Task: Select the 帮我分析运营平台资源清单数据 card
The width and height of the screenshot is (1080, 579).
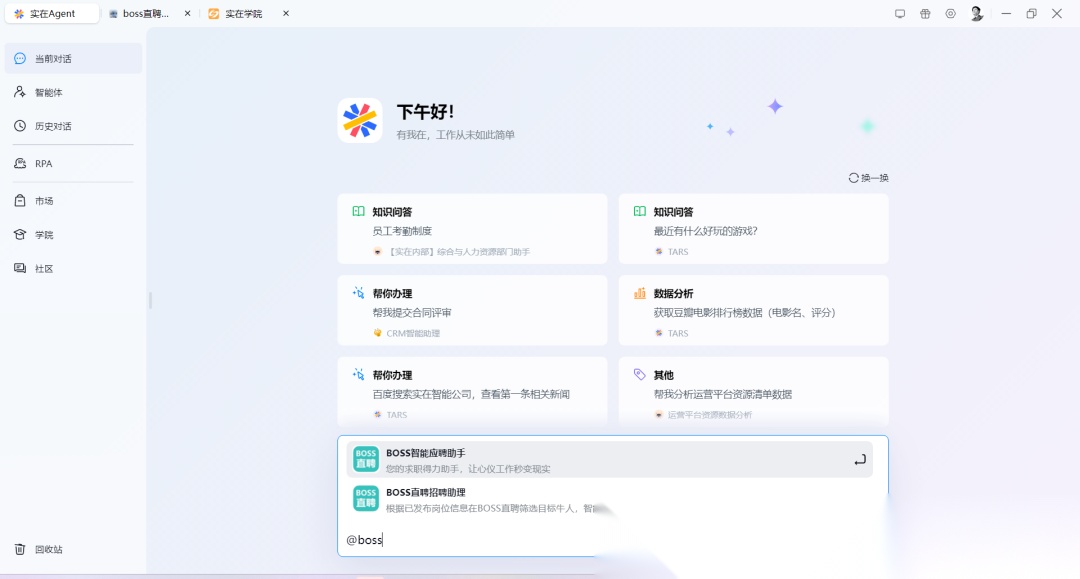Action: 754,391
